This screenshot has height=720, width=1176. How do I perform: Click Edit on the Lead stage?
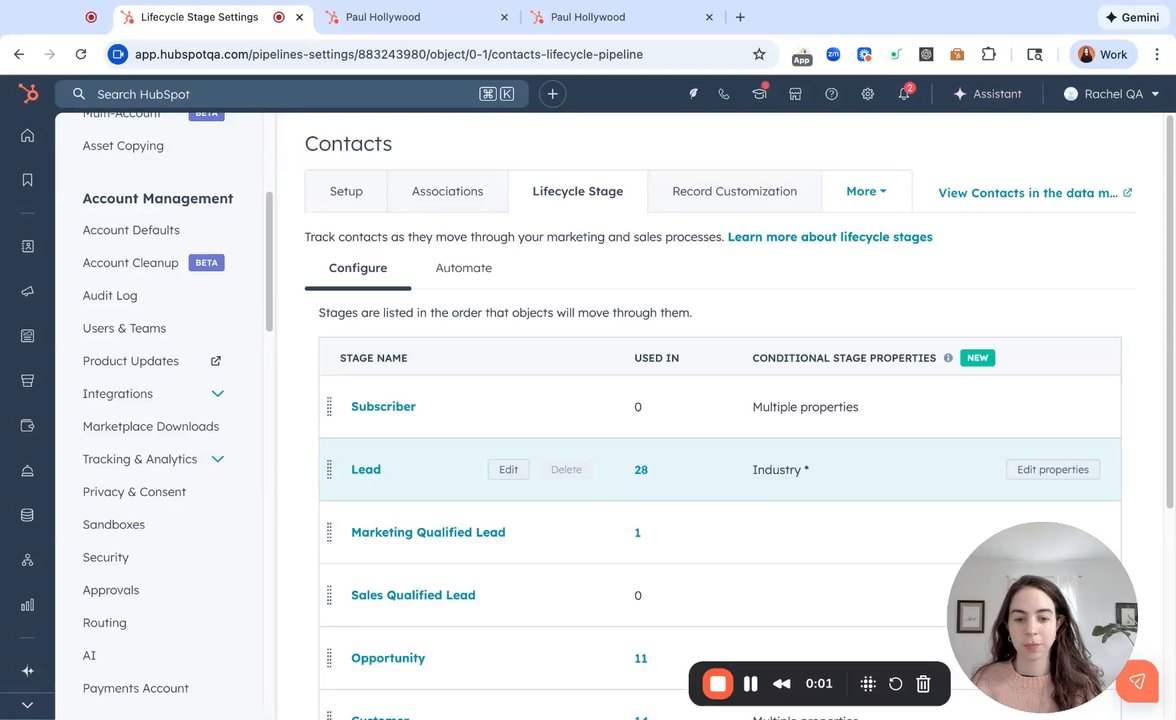(508, 470)
